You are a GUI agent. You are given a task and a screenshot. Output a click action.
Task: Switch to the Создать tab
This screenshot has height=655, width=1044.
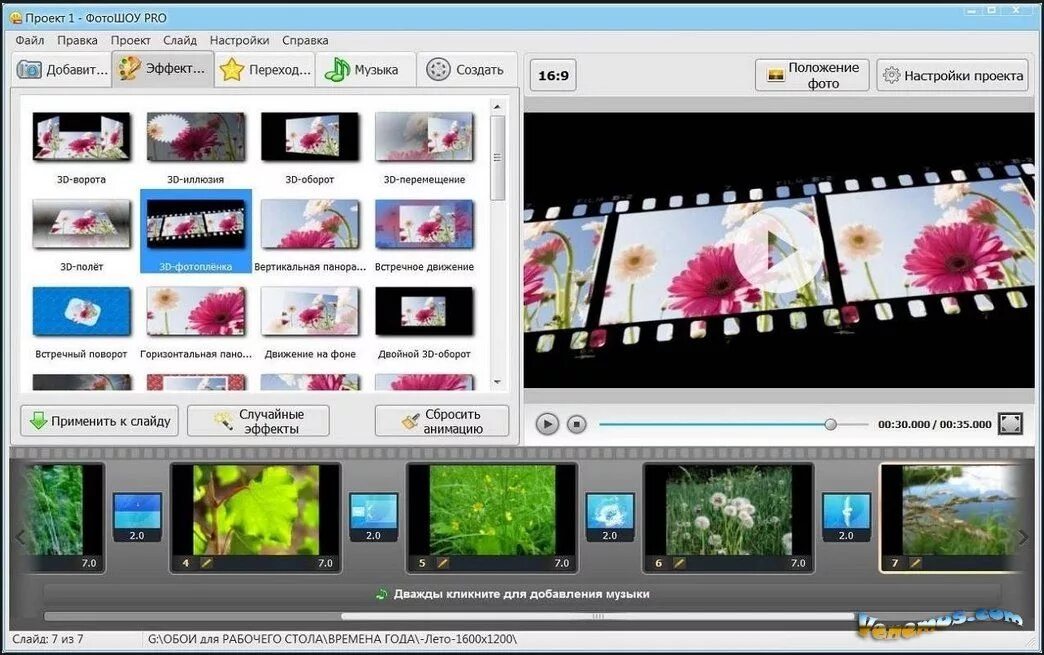(x=466, y=69)
